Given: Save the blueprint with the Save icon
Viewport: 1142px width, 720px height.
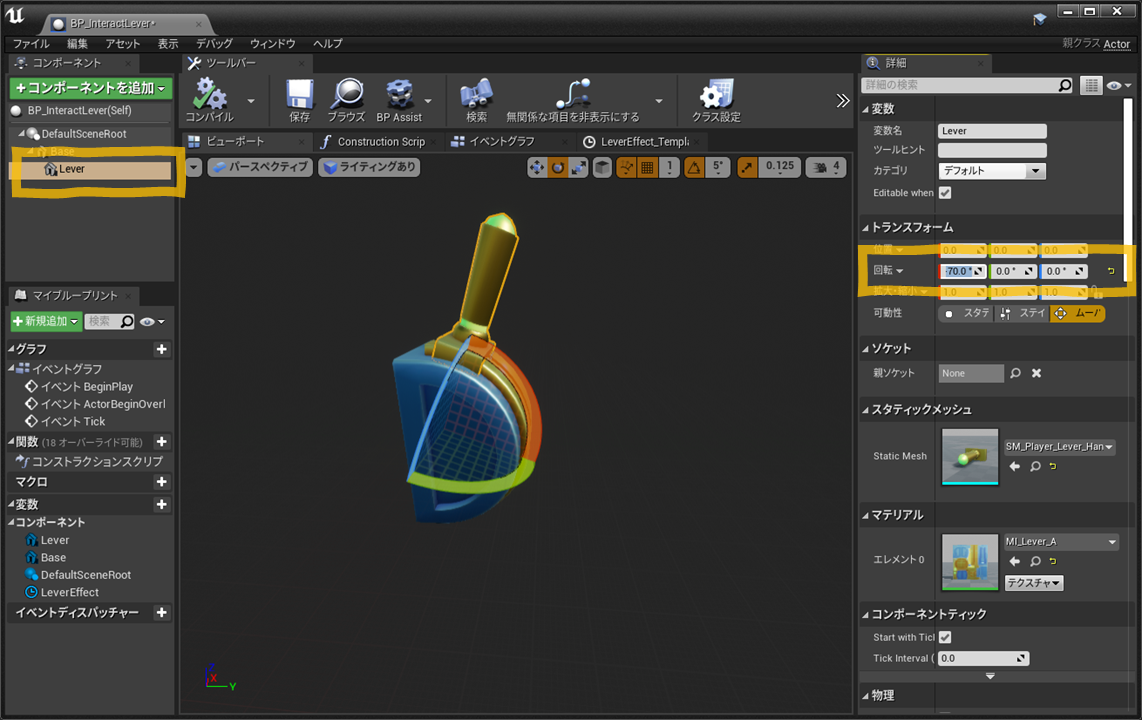Looking at the screenshot, I should (x=299, y=94).
